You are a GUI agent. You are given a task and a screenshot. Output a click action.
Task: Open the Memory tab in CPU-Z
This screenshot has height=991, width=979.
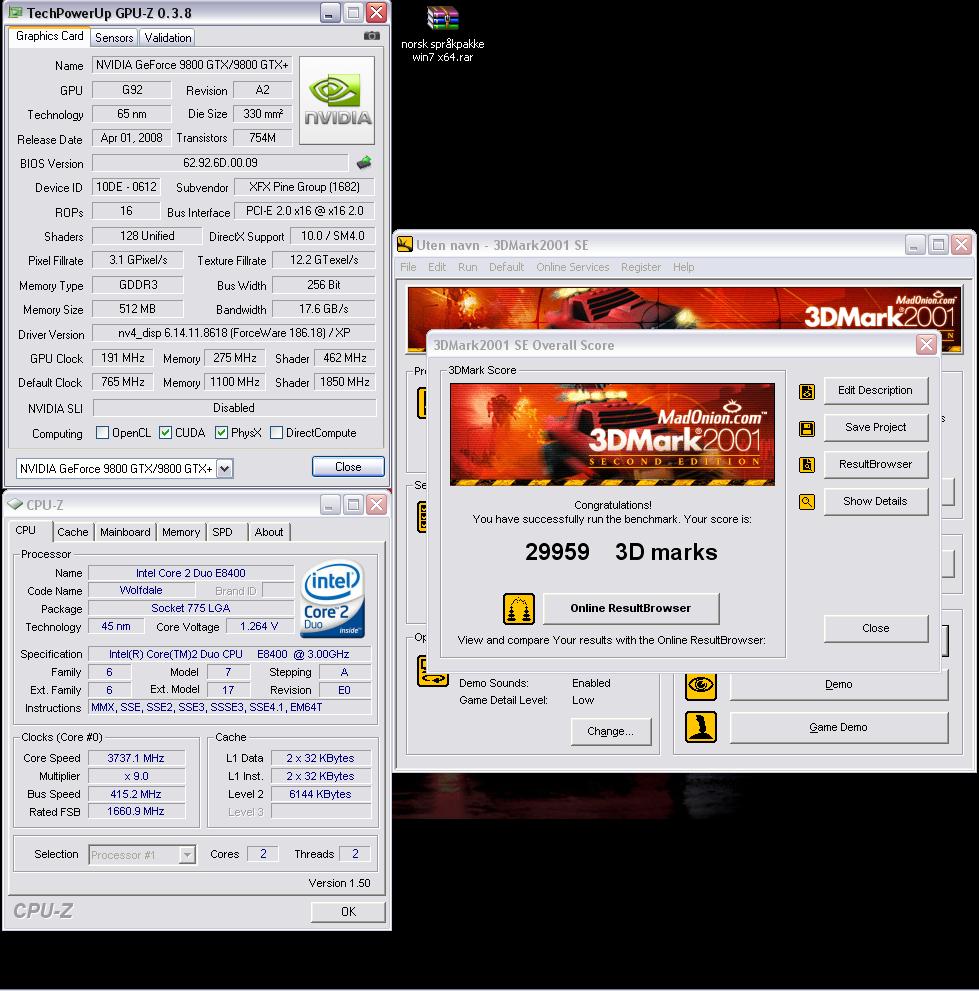[181, 532]
